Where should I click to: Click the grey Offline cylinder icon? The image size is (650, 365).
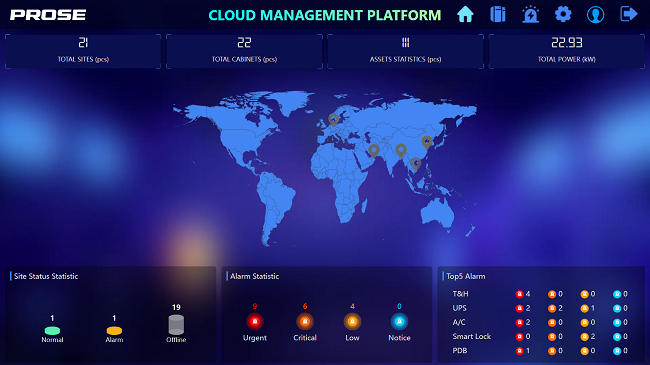176,325
